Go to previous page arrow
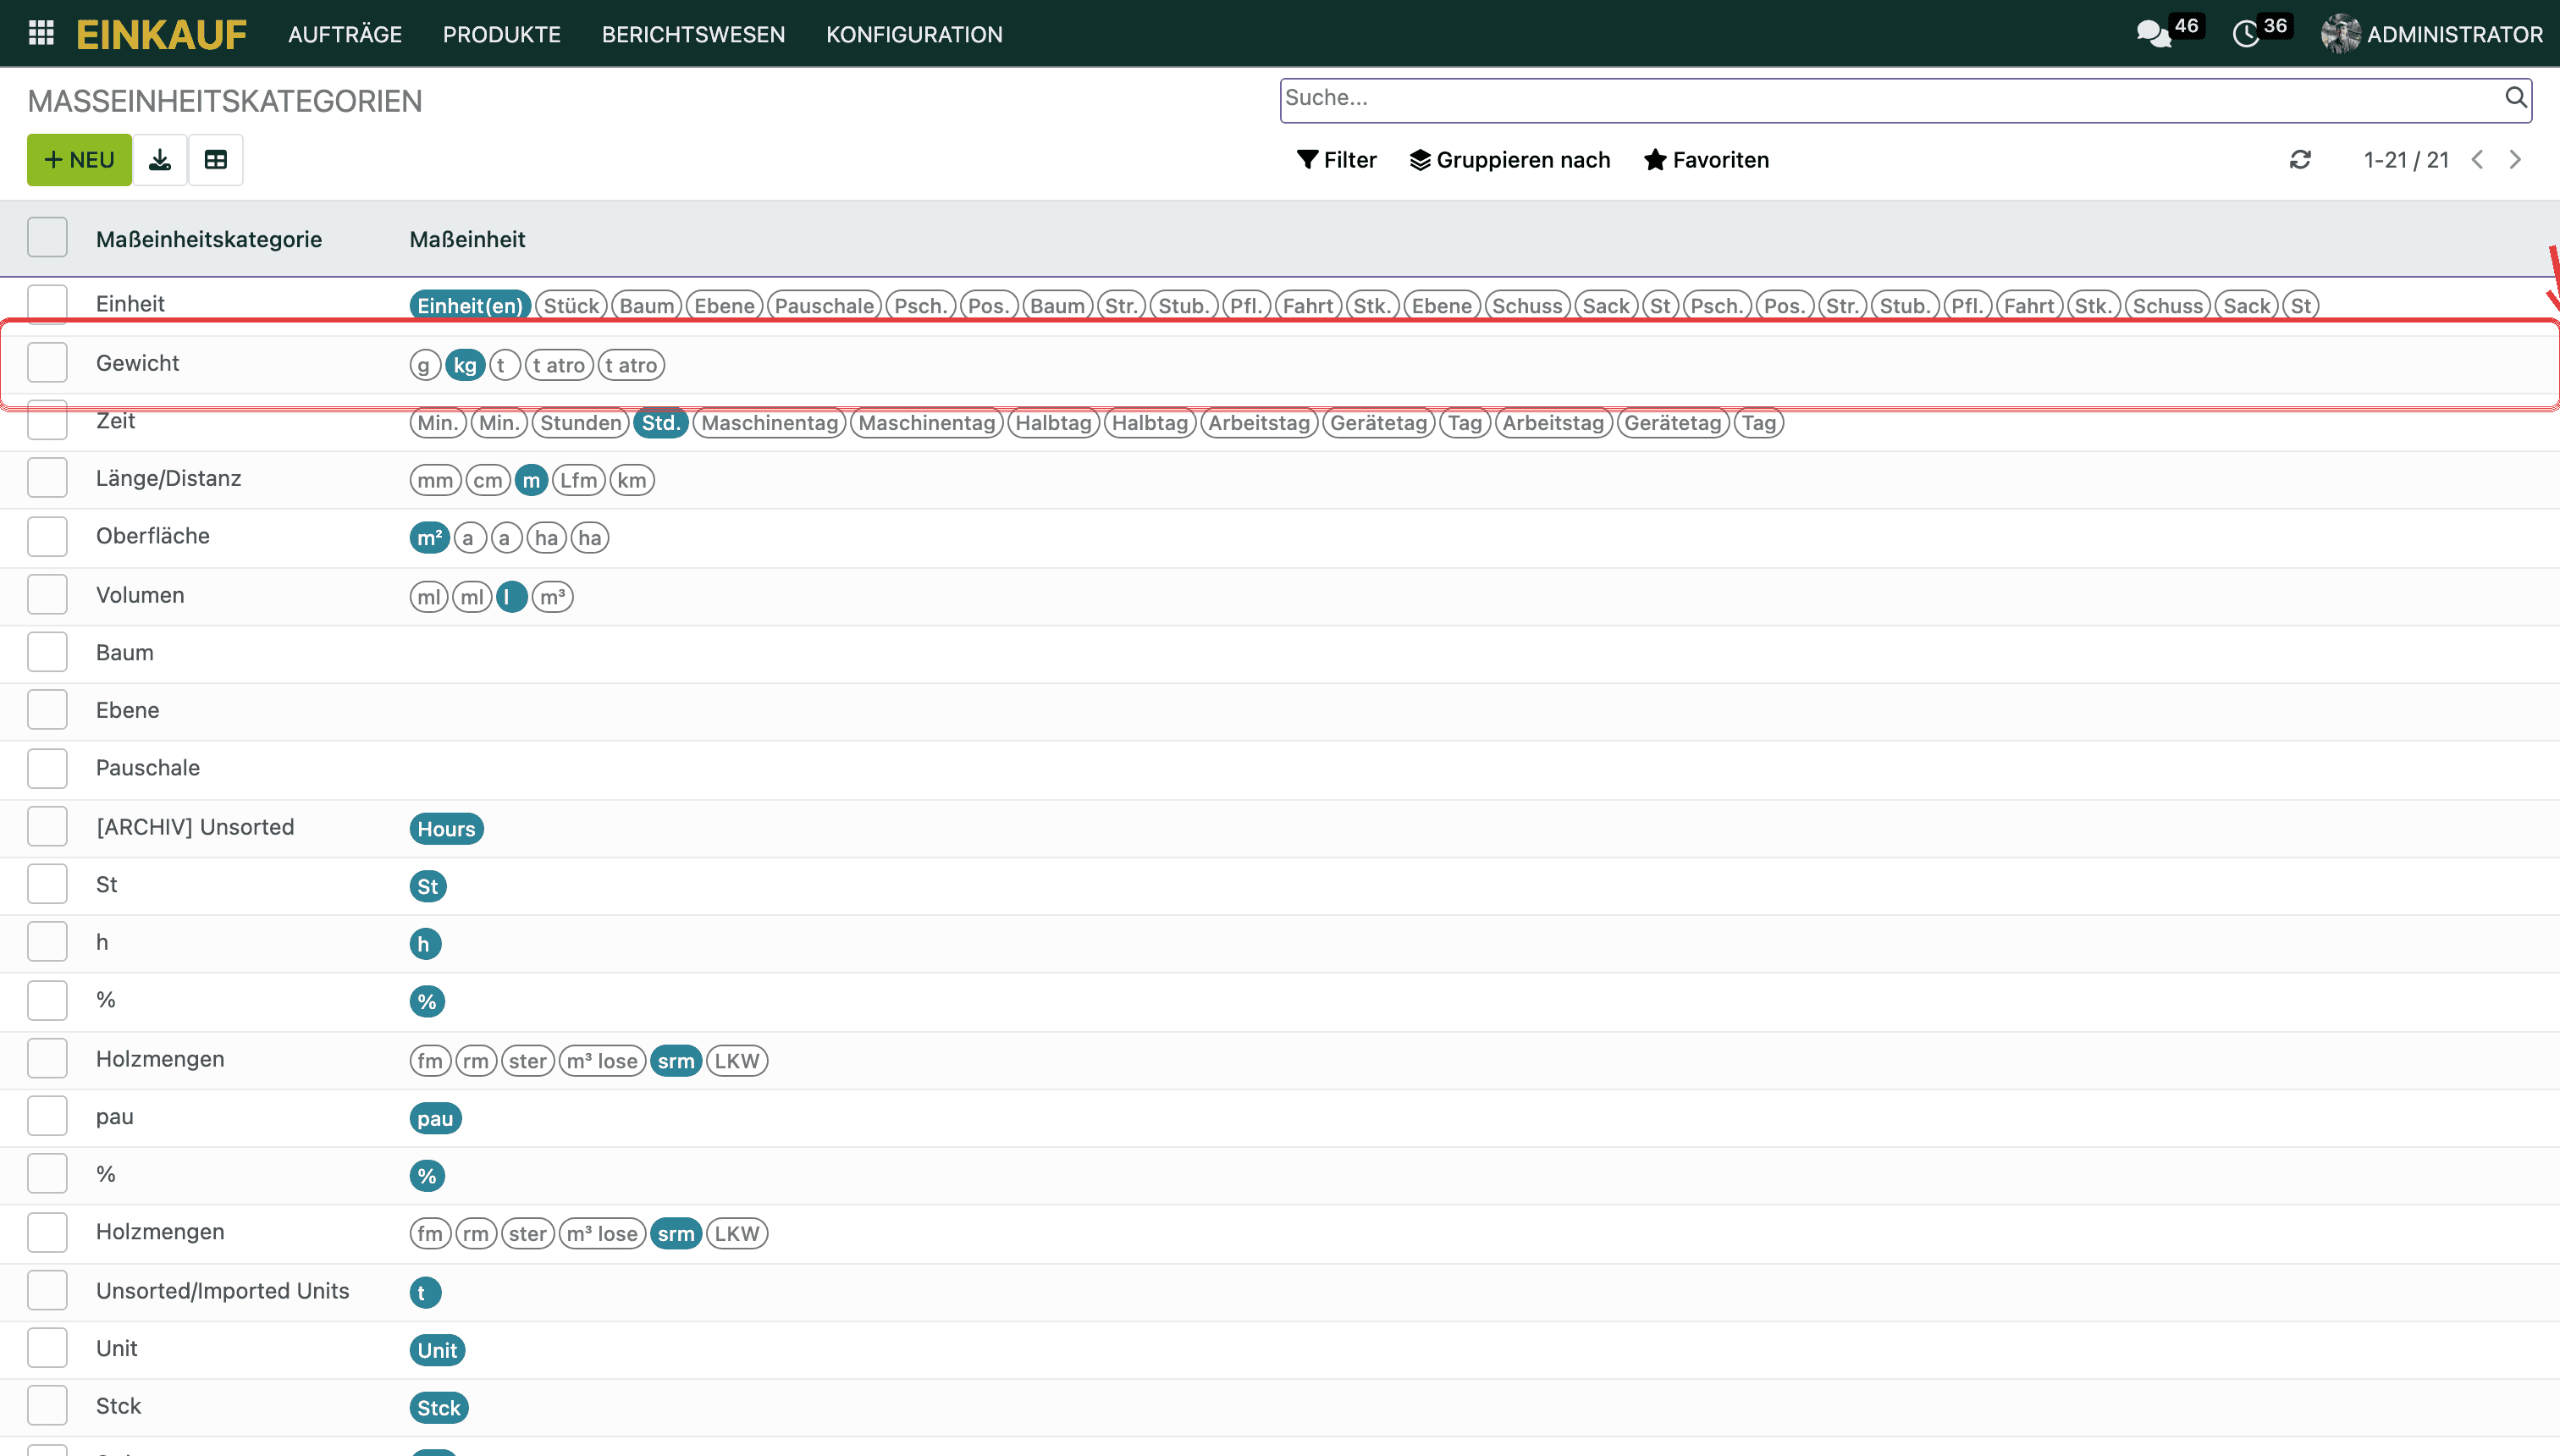The height and width of the screenshot is (1456, 2560). (x=2477, y=160)
